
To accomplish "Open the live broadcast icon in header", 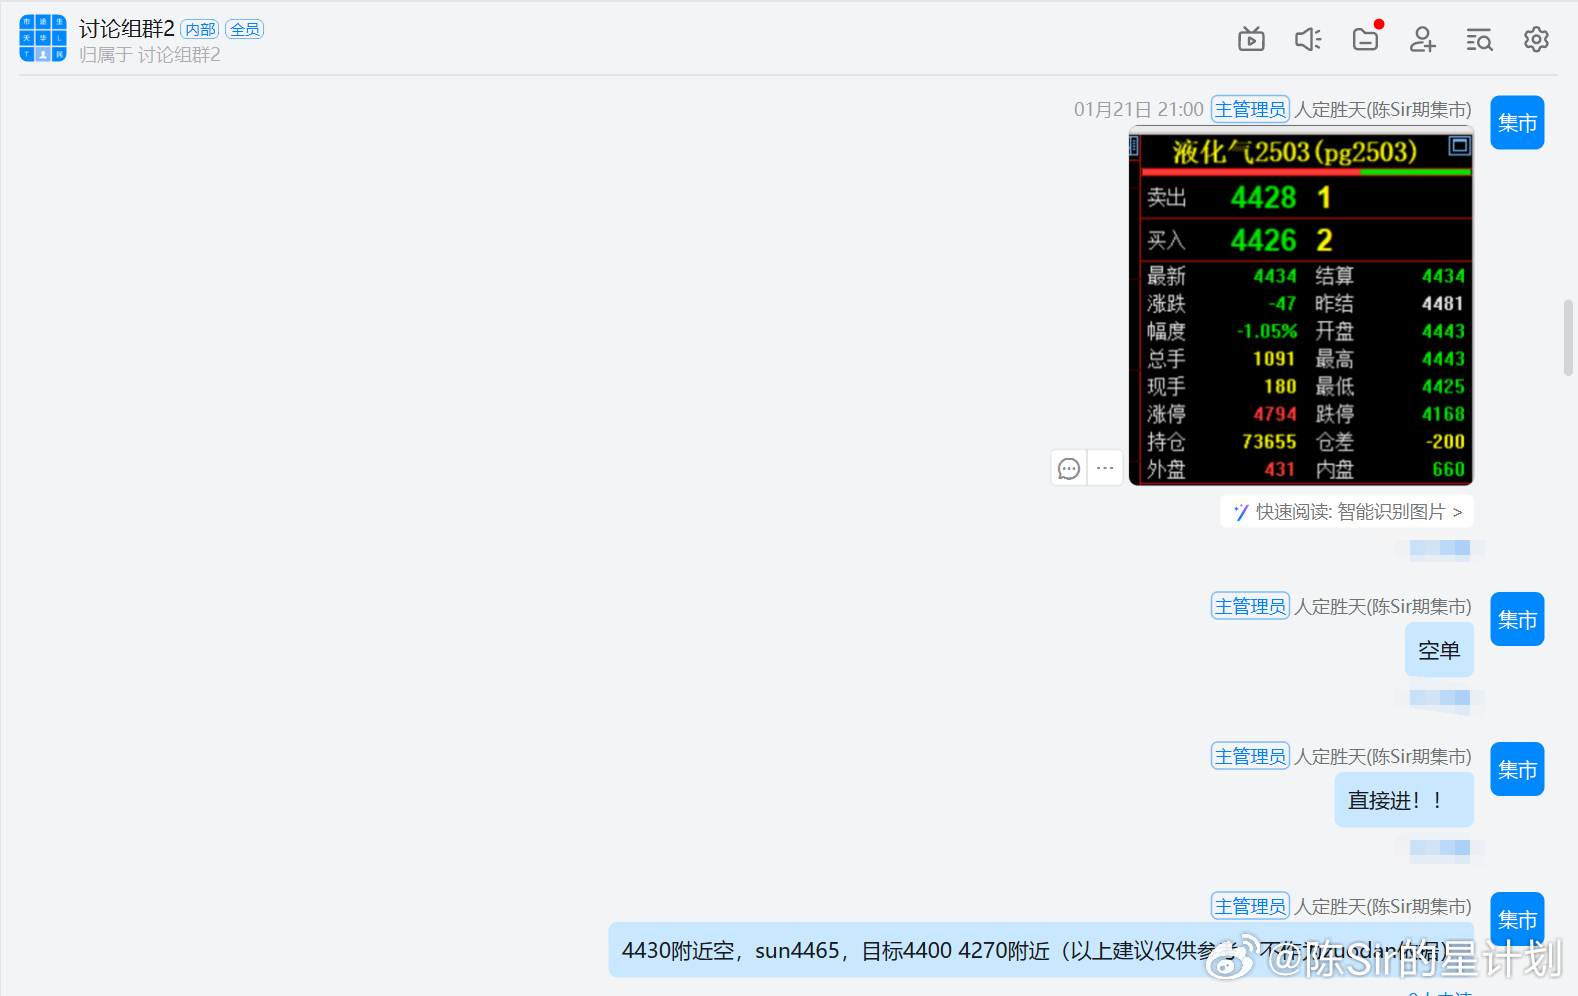I will coord(1251,39).
